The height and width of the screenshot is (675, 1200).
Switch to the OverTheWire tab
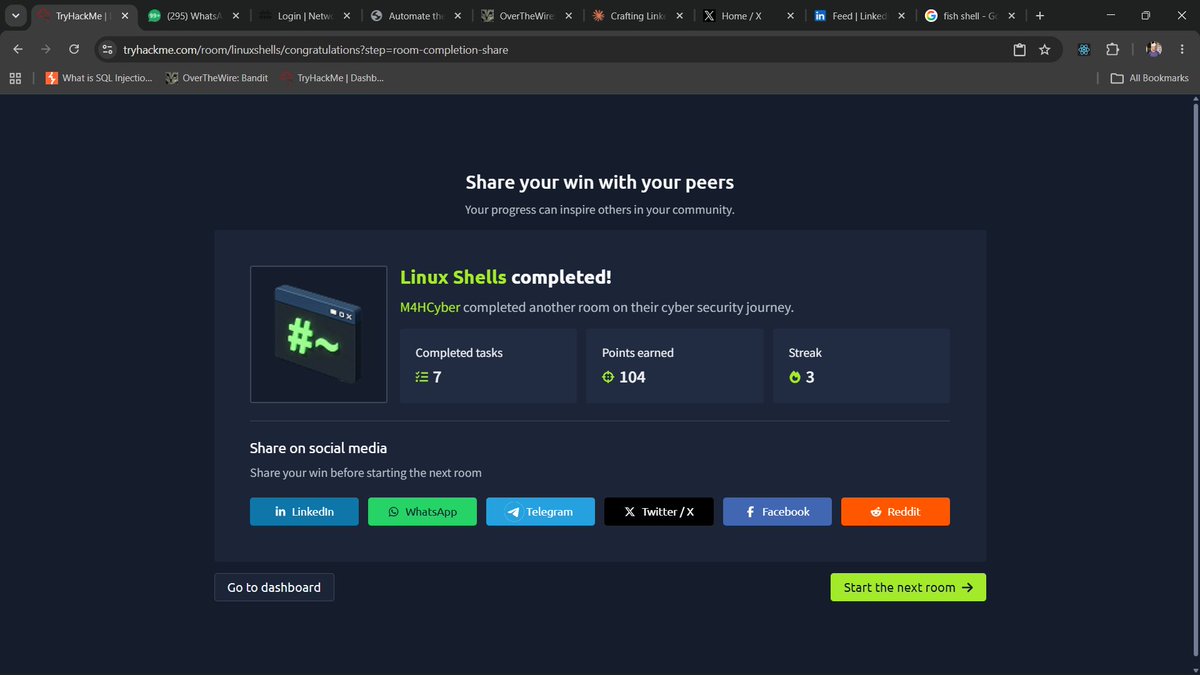click(x=525, y=16)
